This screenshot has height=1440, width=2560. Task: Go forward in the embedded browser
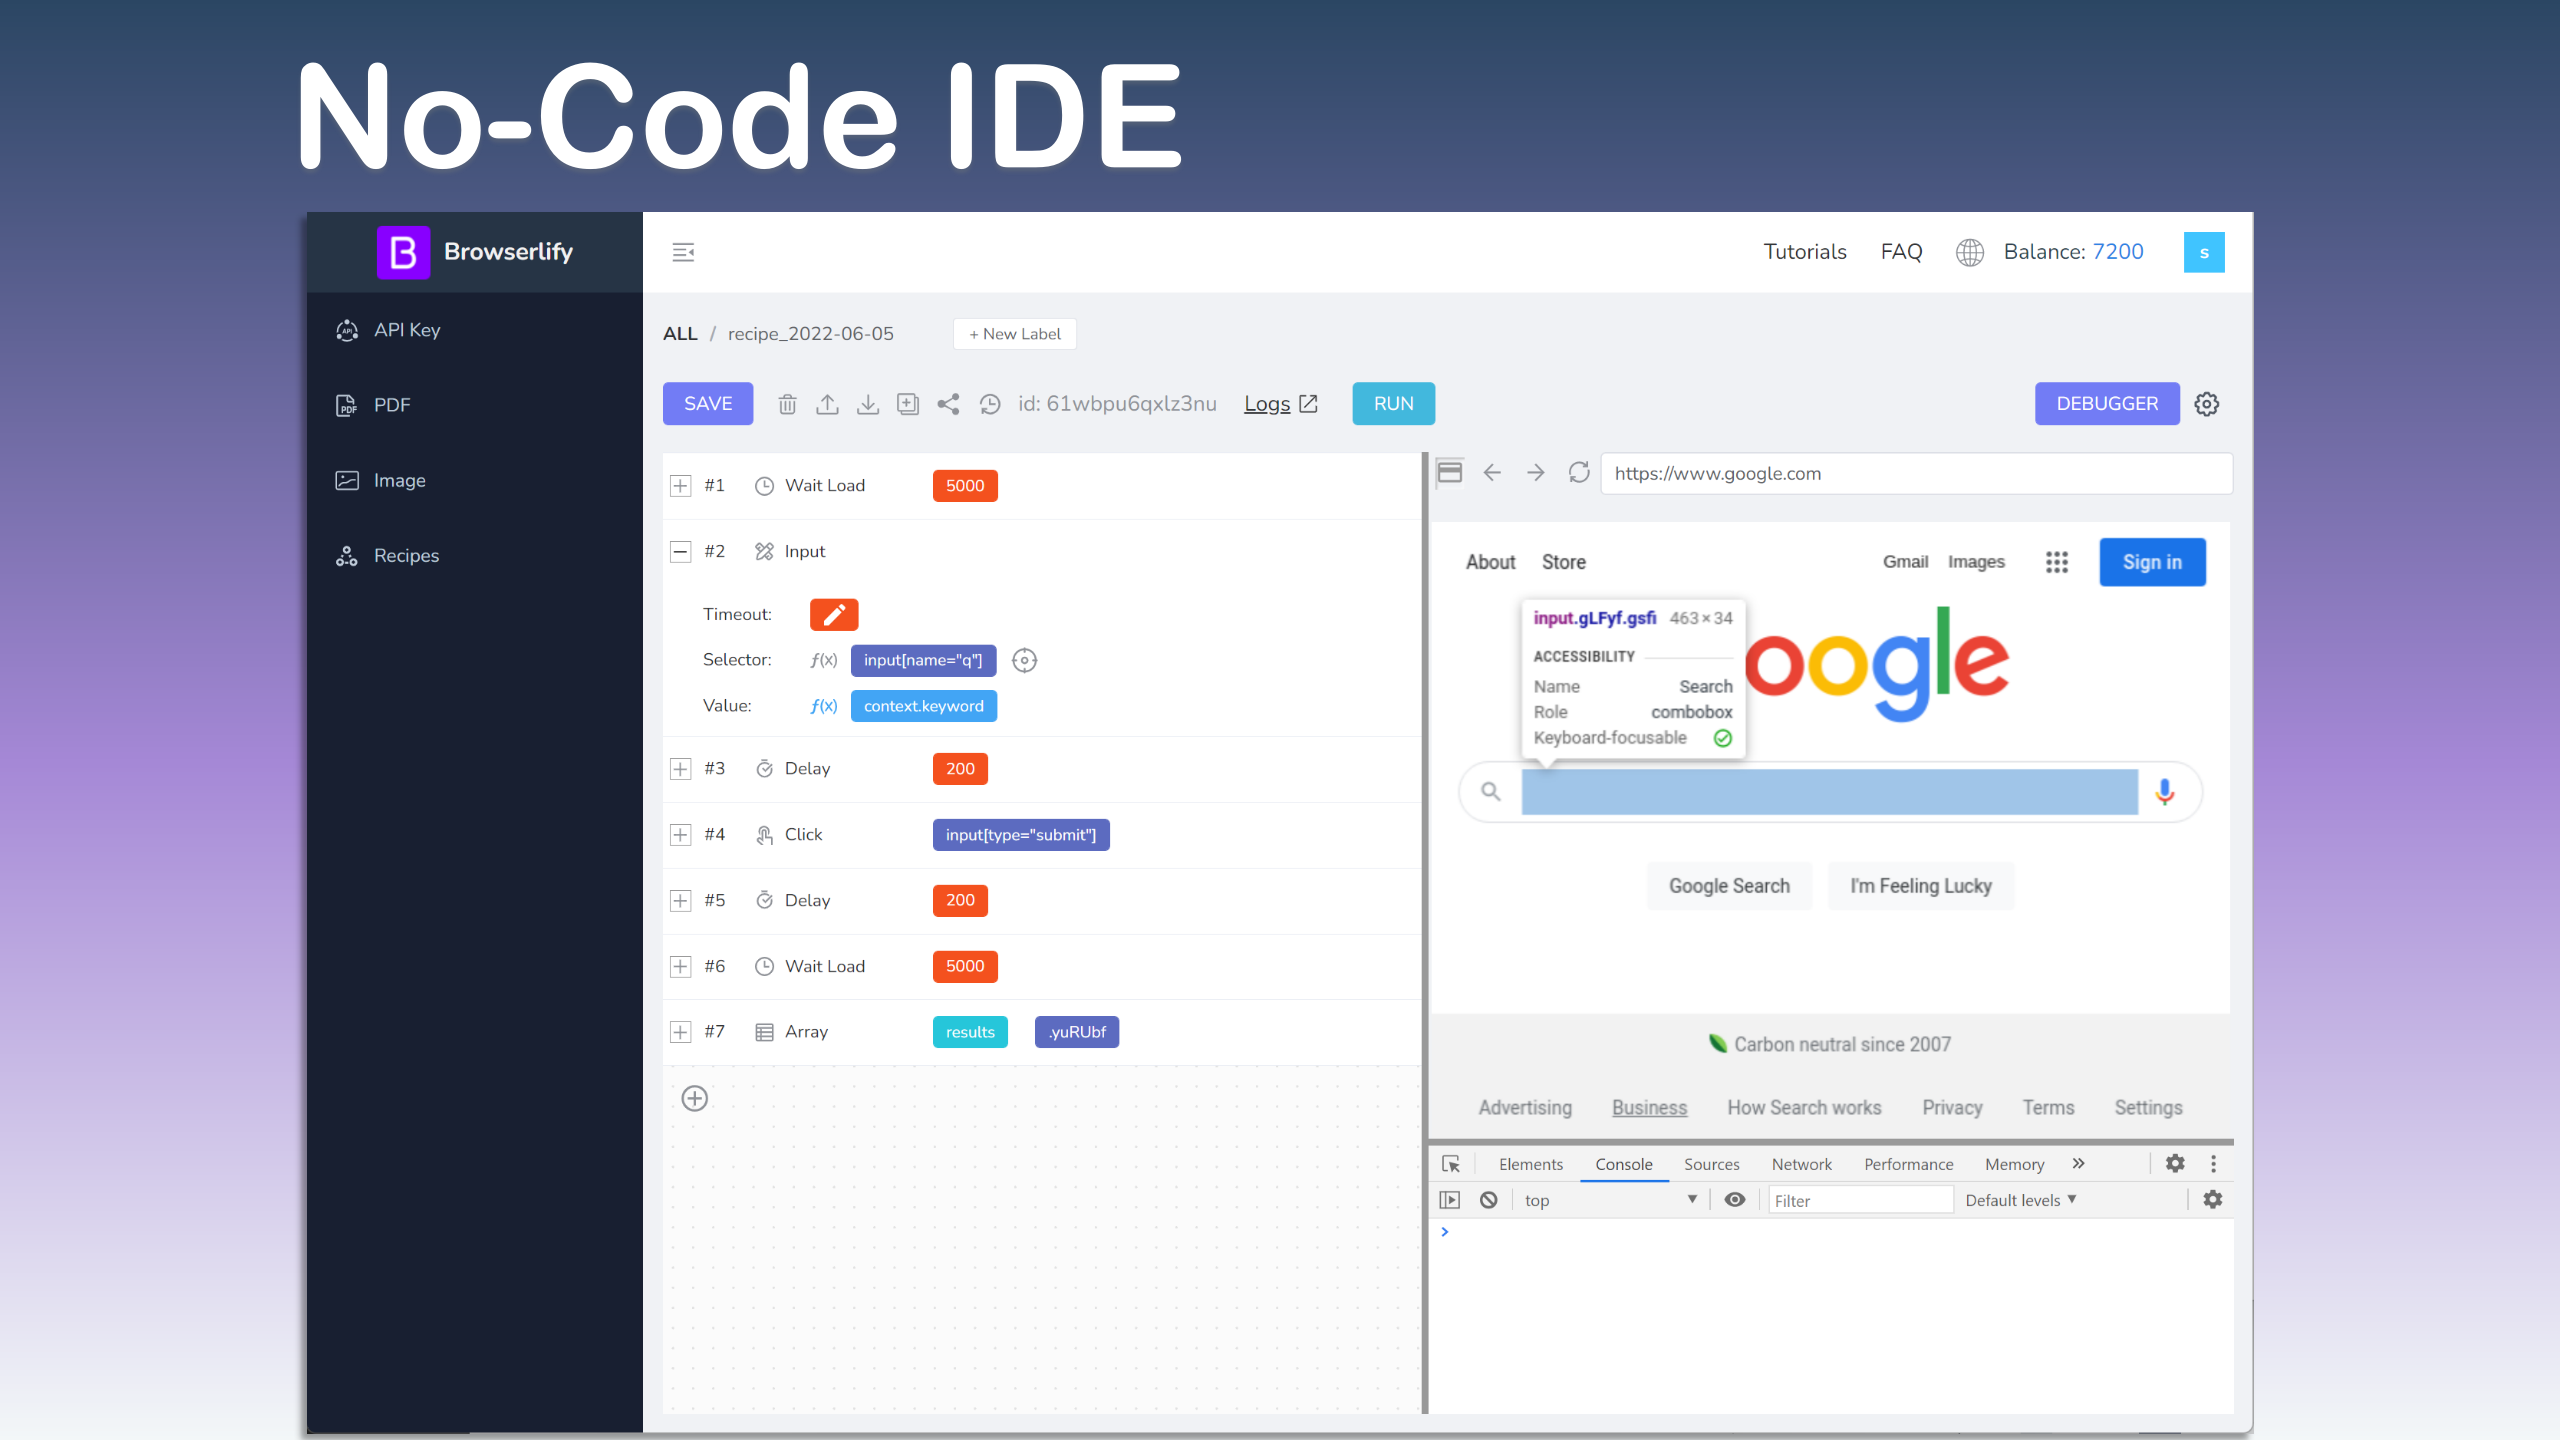1535,473
